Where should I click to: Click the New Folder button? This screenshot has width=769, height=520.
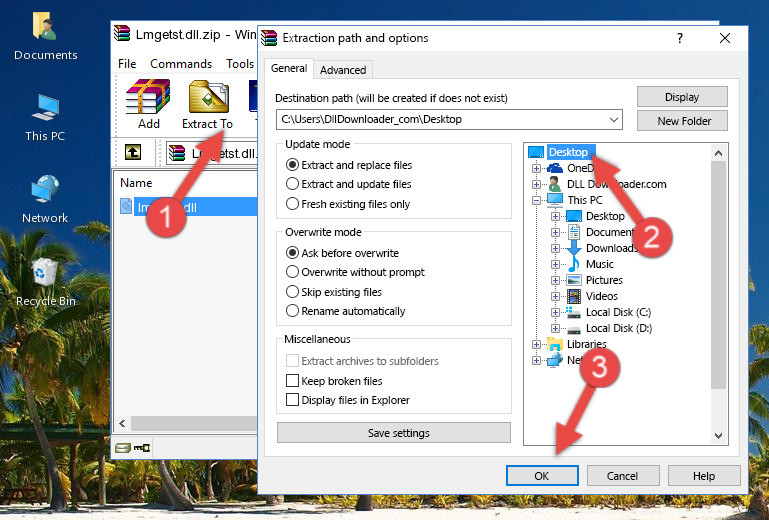pos(682,121)
